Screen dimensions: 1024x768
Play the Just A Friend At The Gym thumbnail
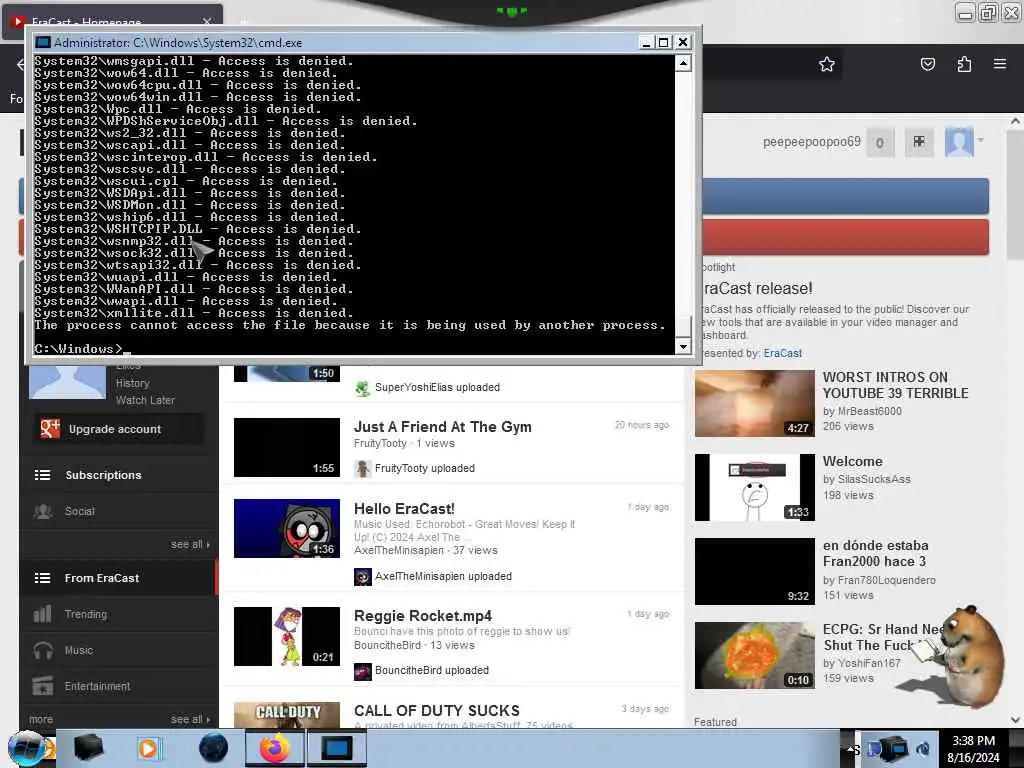tap(287, 447)
